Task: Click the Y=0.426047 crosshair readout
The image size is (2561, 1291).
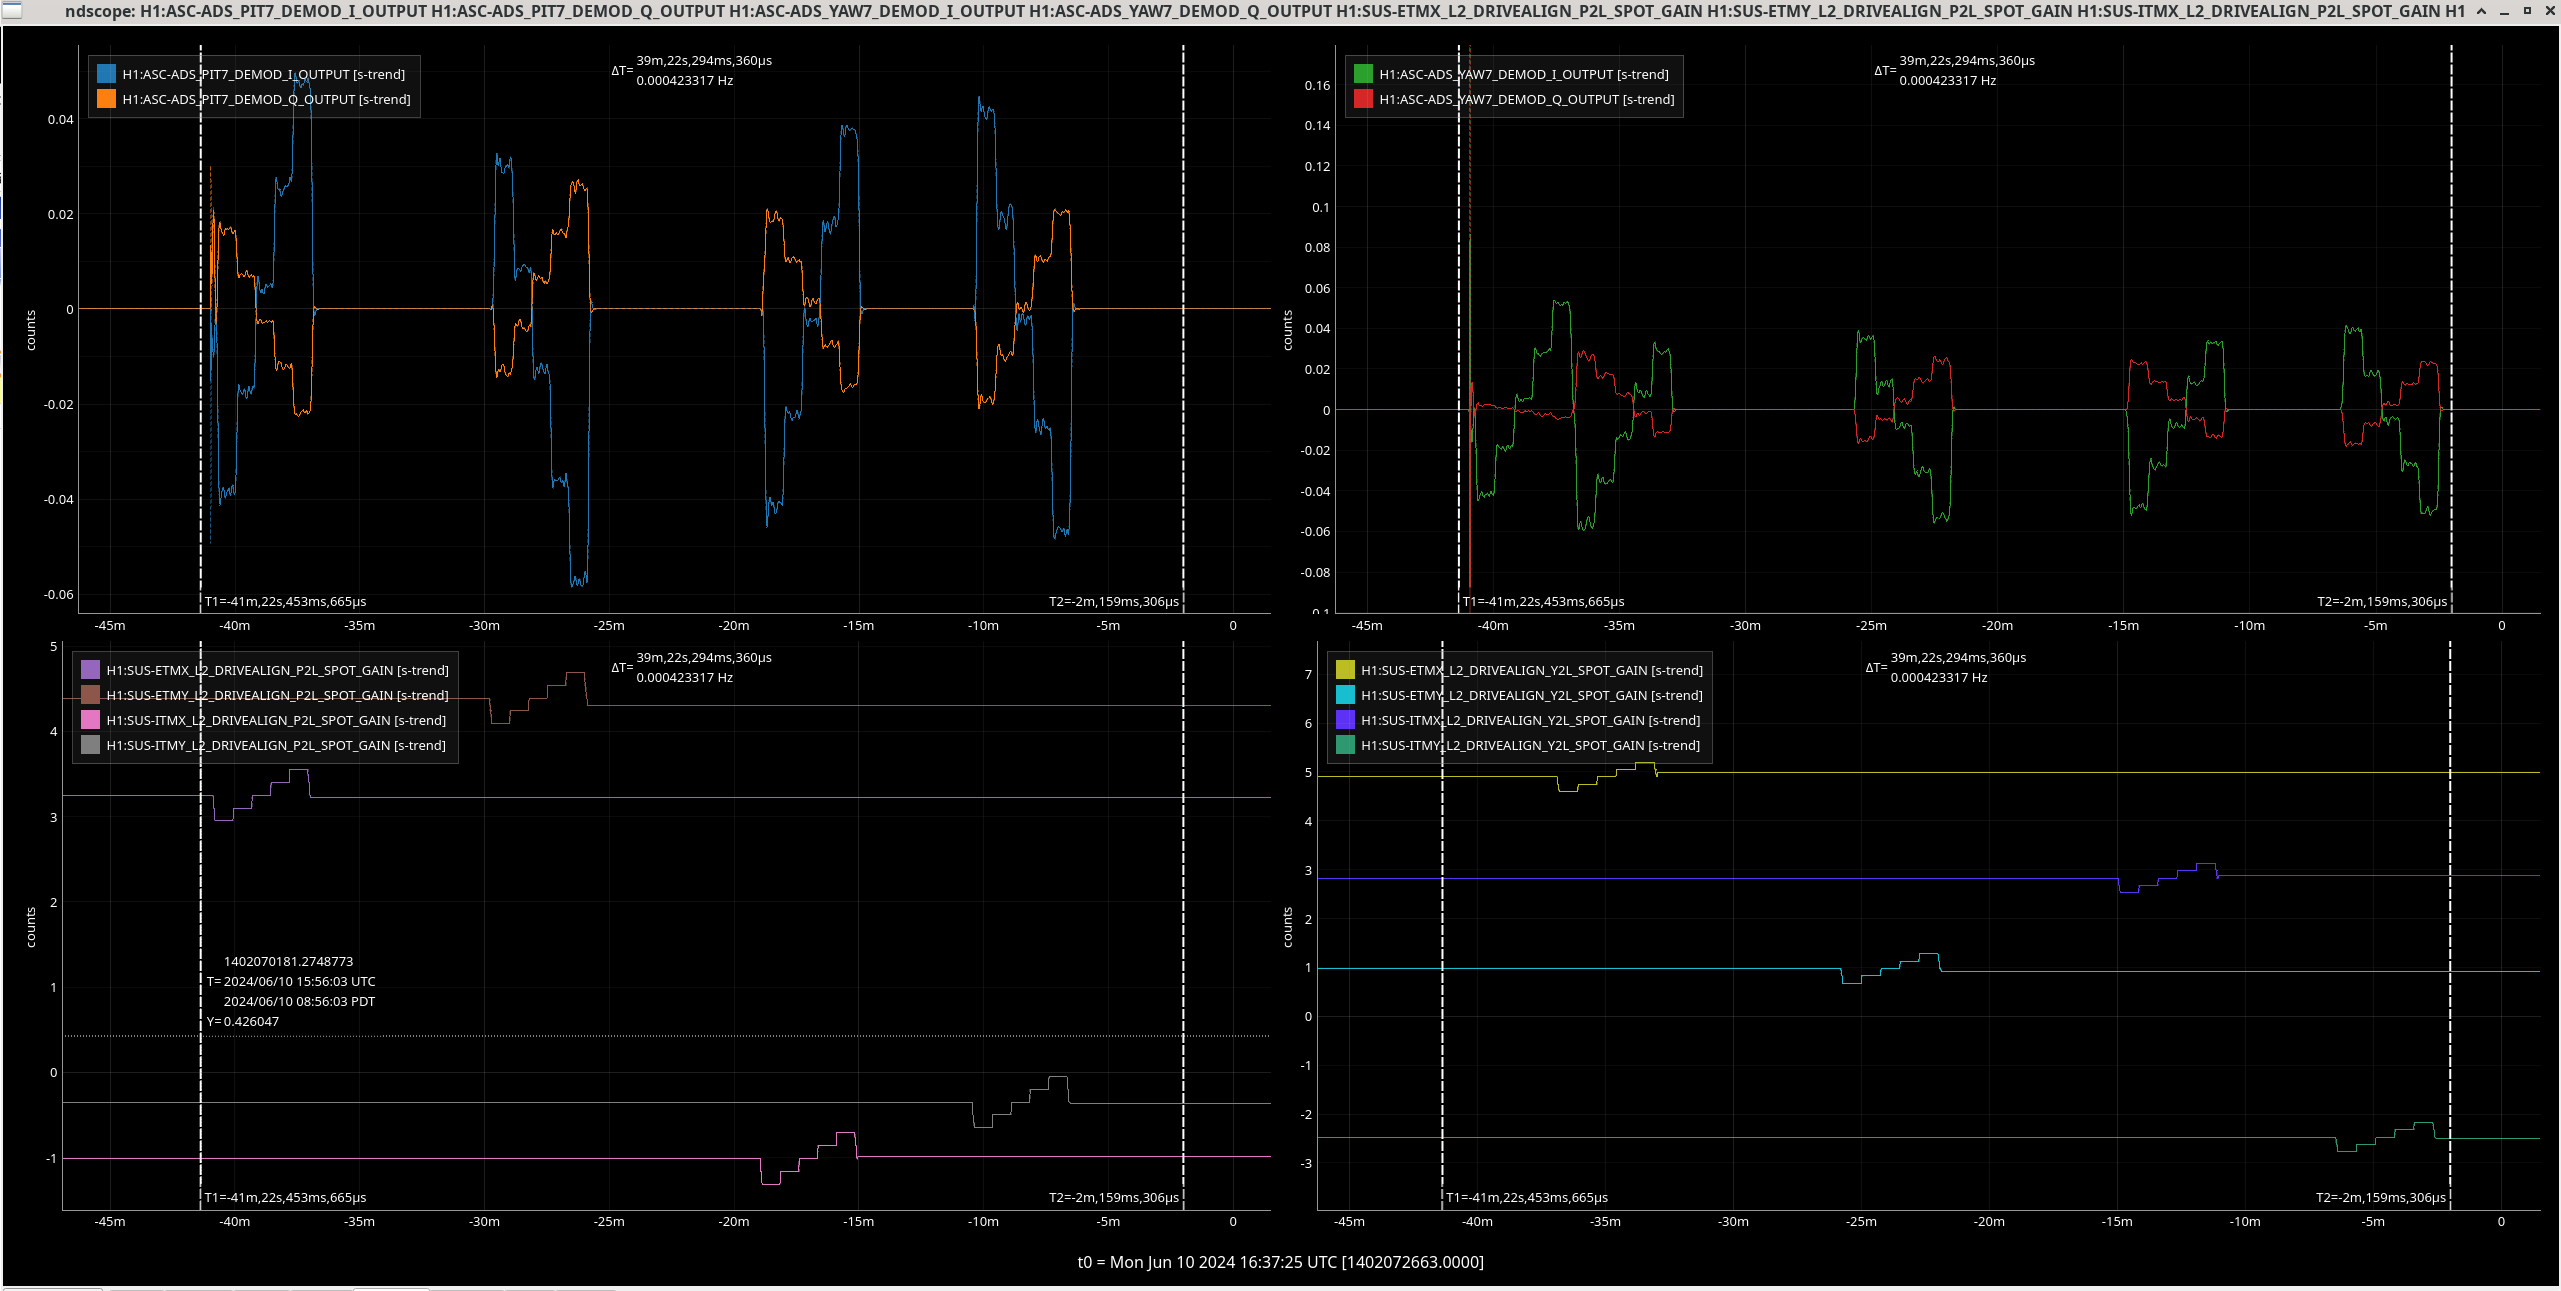Action: click(x=243, y=1021)
